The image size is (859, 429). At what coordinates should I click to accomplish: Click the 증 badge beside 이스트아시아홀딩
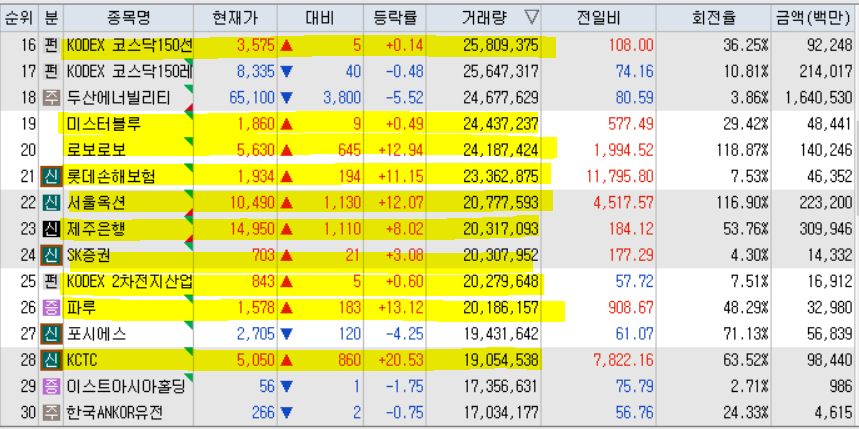tap(51, 387)
